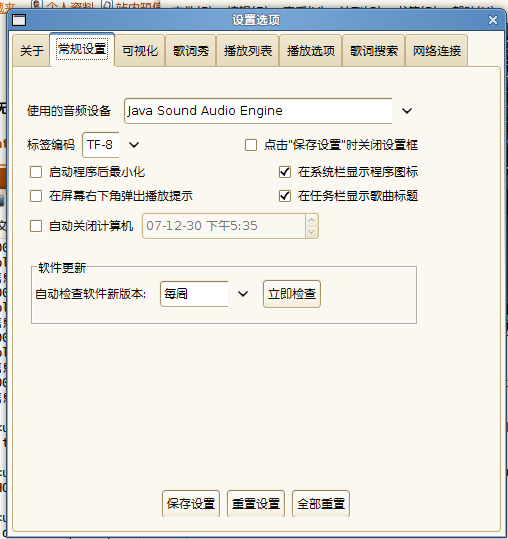This screenshot has height=539, width=508.
Task: Check 在屏幕右下角弹出播放提示 option
Action: (36, 196)
